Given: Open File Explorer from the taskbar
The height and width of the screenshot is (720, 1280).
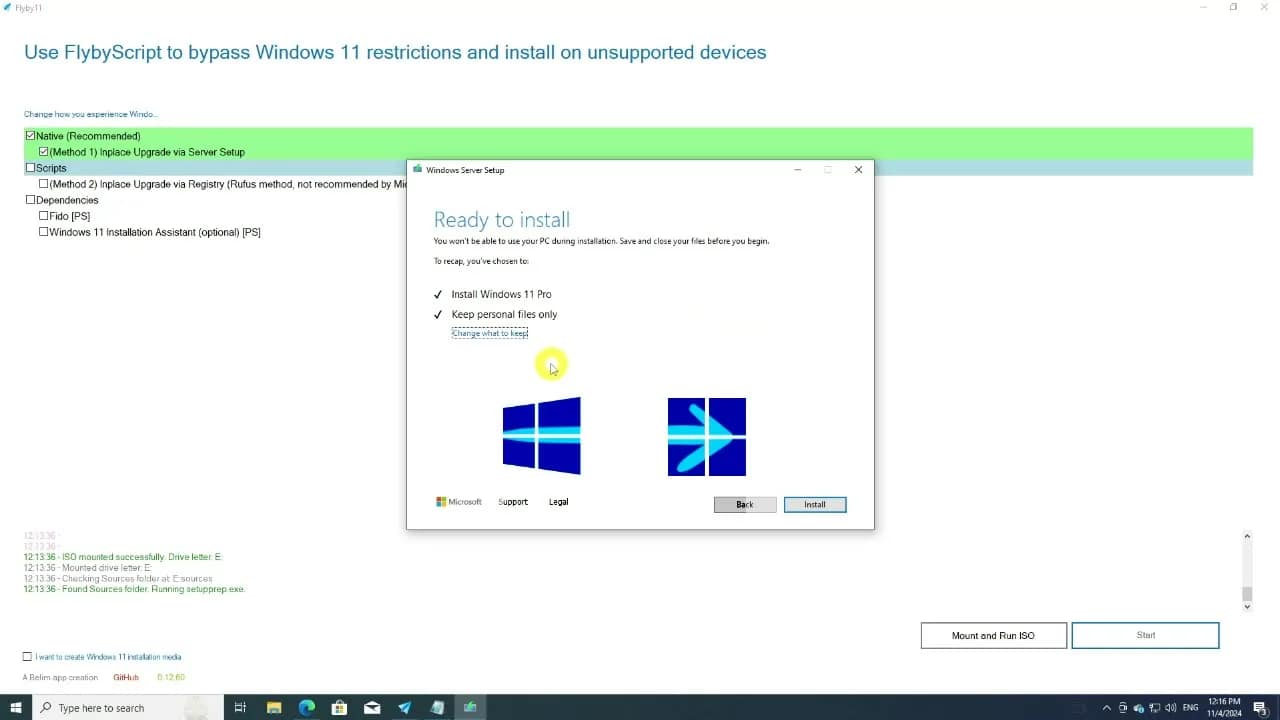Looking at the screenshot, I should click(x=274, y=707).
